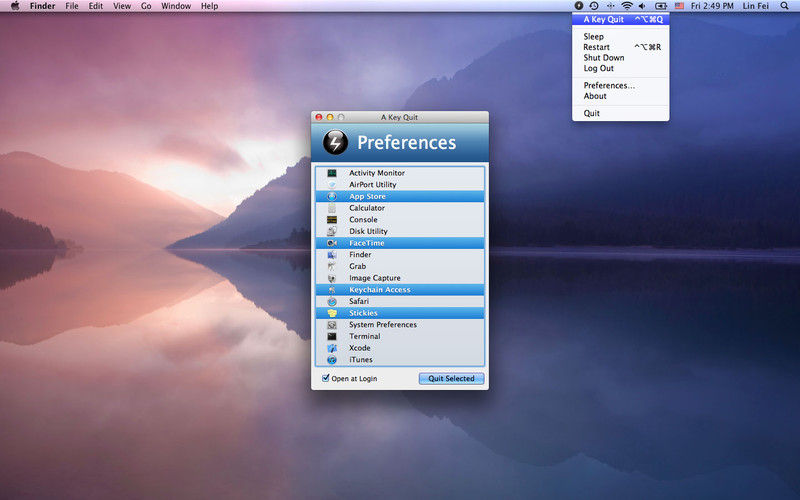Select About in the status menu
800x500 pixels.
coord(620,96)
